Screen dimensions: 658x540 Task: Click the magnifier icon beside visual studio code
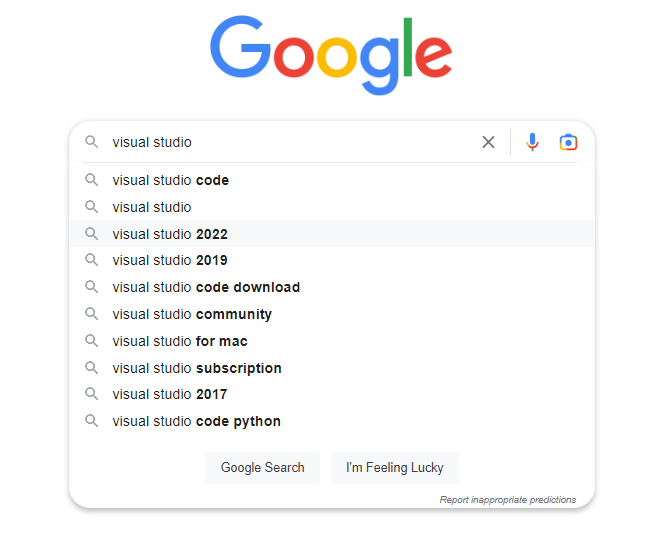91,180
